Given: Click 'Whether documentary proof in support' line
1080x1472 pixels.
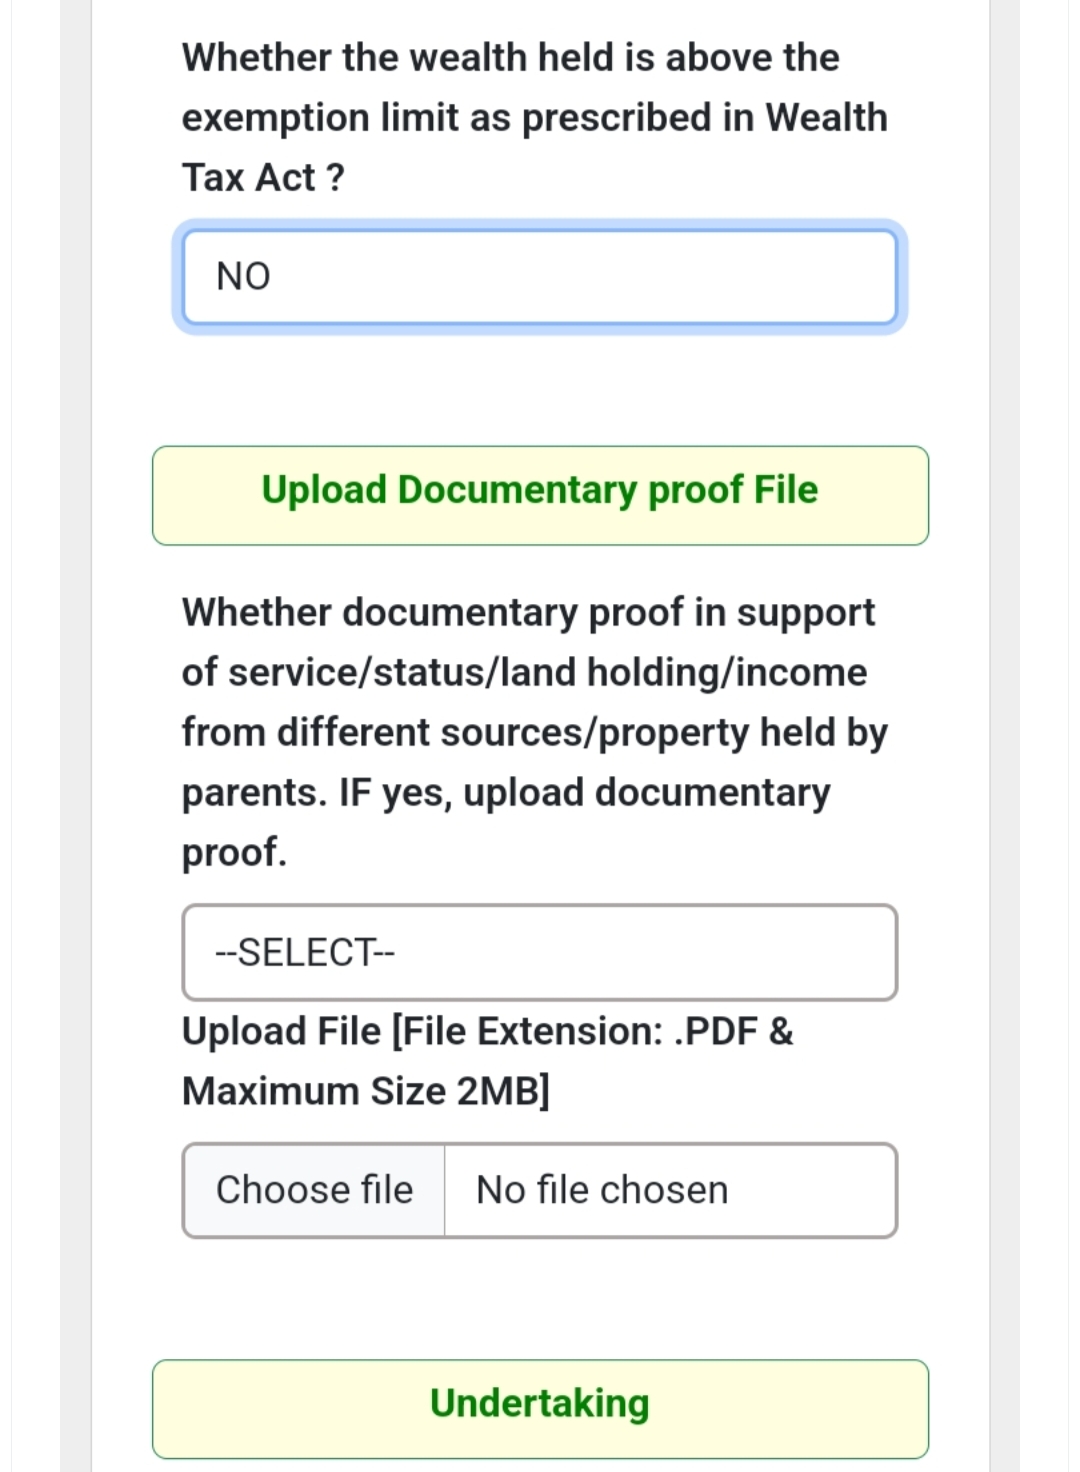Looking at the screenshot, I should 528,612.
